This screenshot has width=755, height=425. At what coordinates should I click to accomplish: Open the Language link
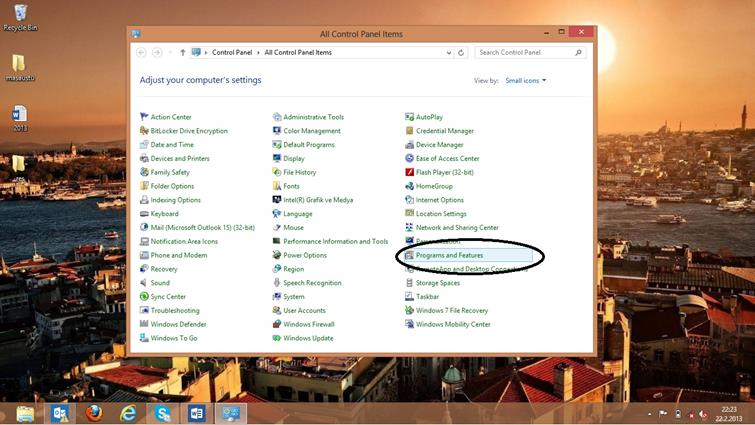pyautogui.click(x=298, y=214)
